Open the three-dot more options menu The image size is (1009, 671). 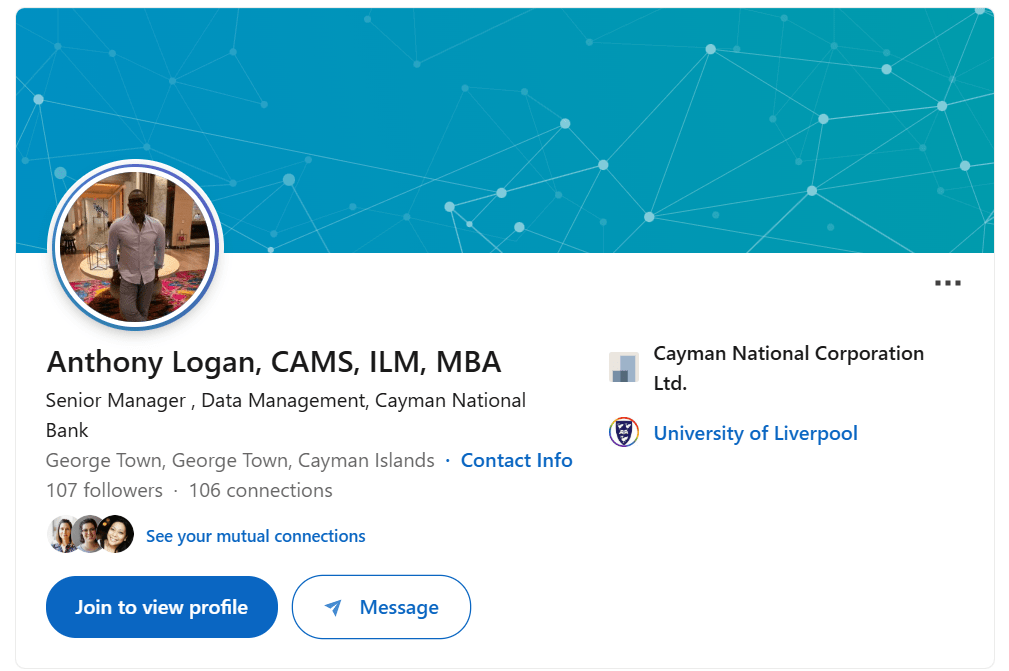pos(947,283)
